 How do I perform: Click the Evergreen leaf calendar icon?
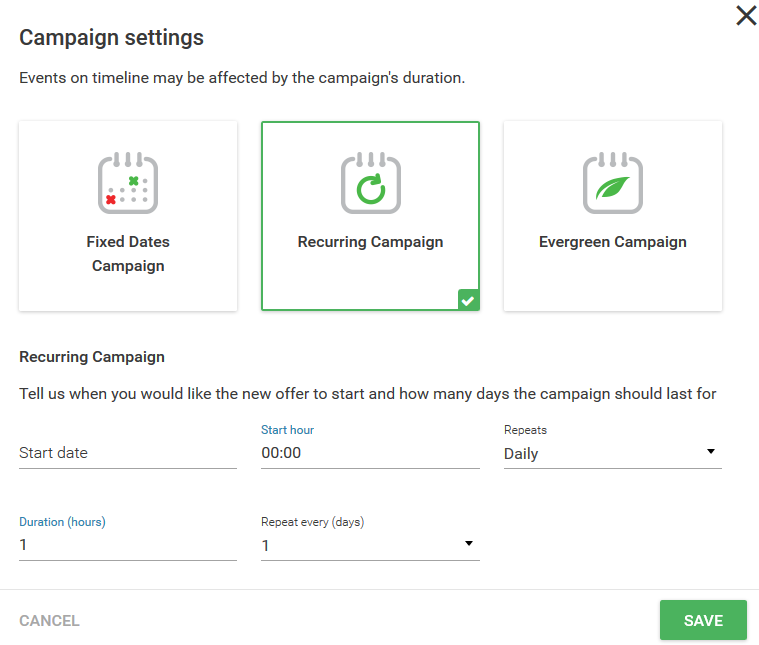coord(613,183)
